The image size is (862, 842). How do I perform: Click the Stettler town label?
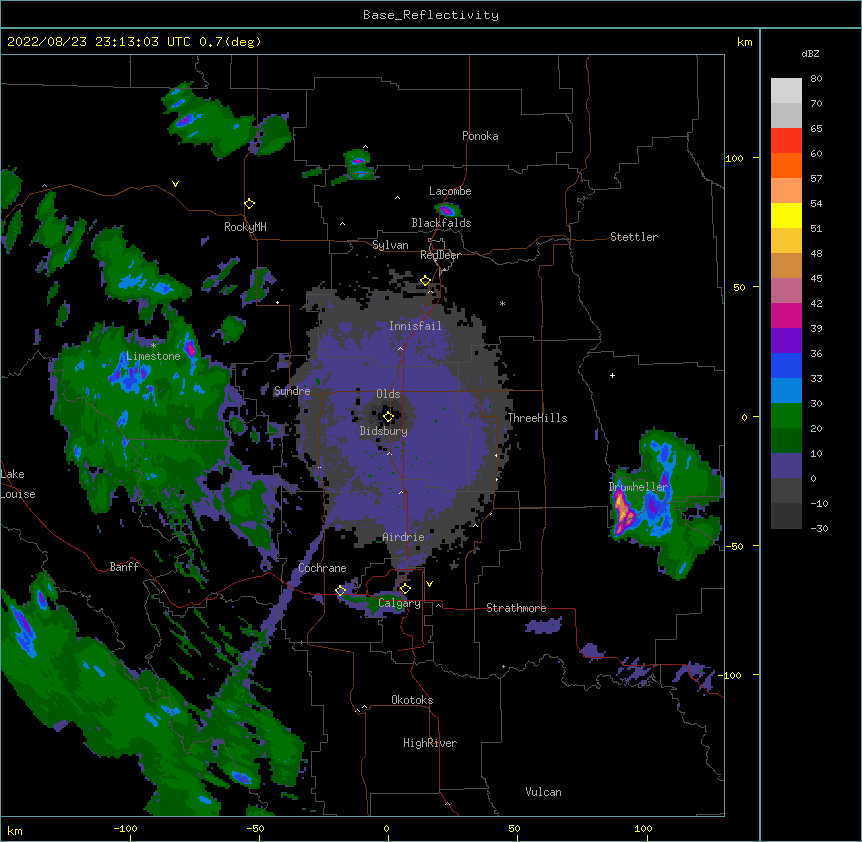pyautogui.click(x=633, y=237)
